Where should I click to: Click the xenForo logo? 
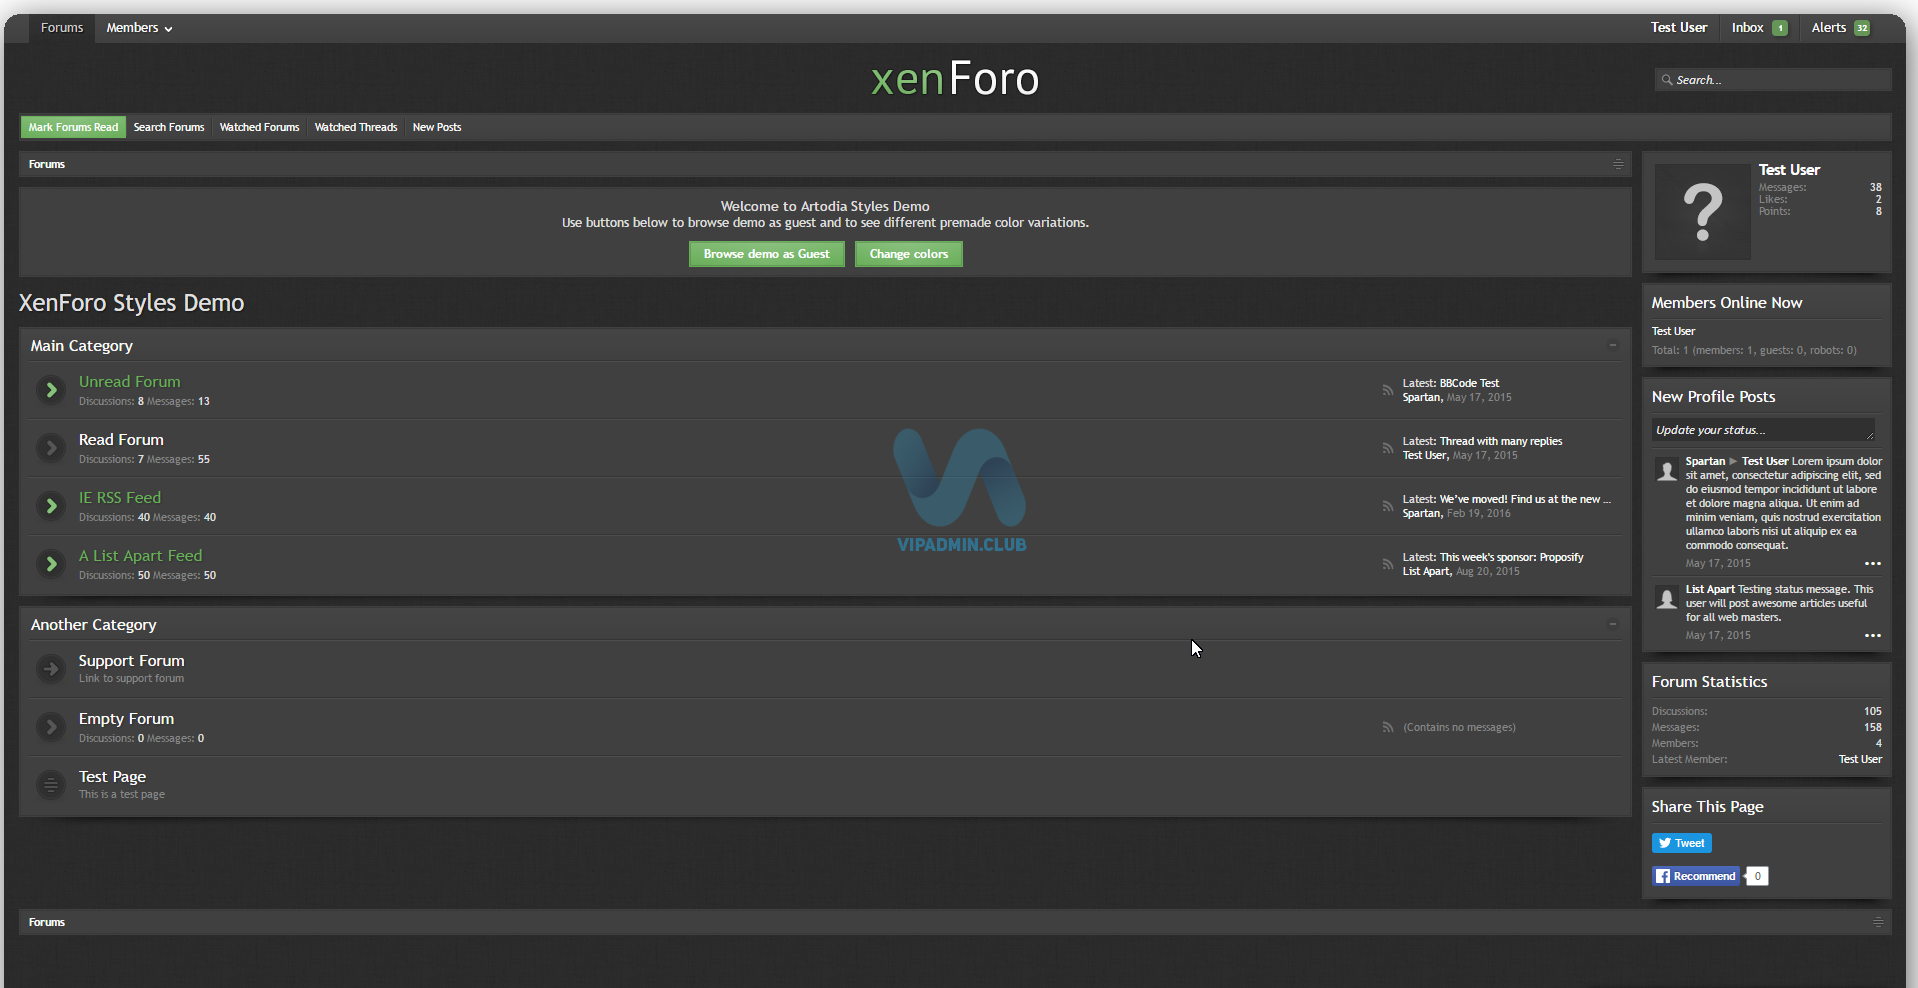pos(955,79)
